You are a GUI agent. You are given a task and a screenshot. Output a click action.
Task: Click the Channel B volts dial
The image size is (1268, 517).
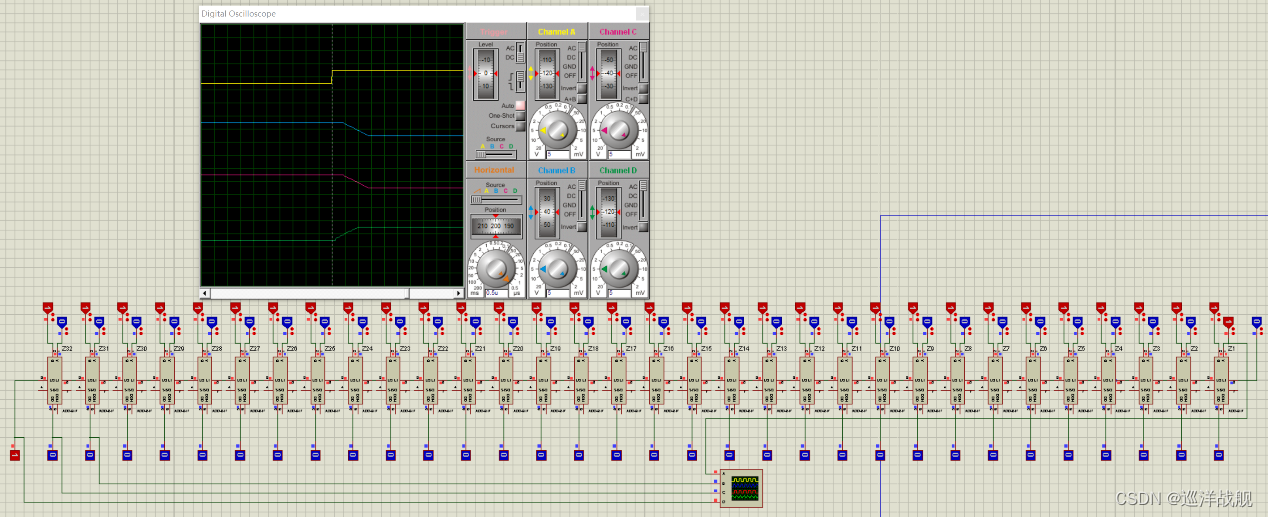click(x=557, y=269)
